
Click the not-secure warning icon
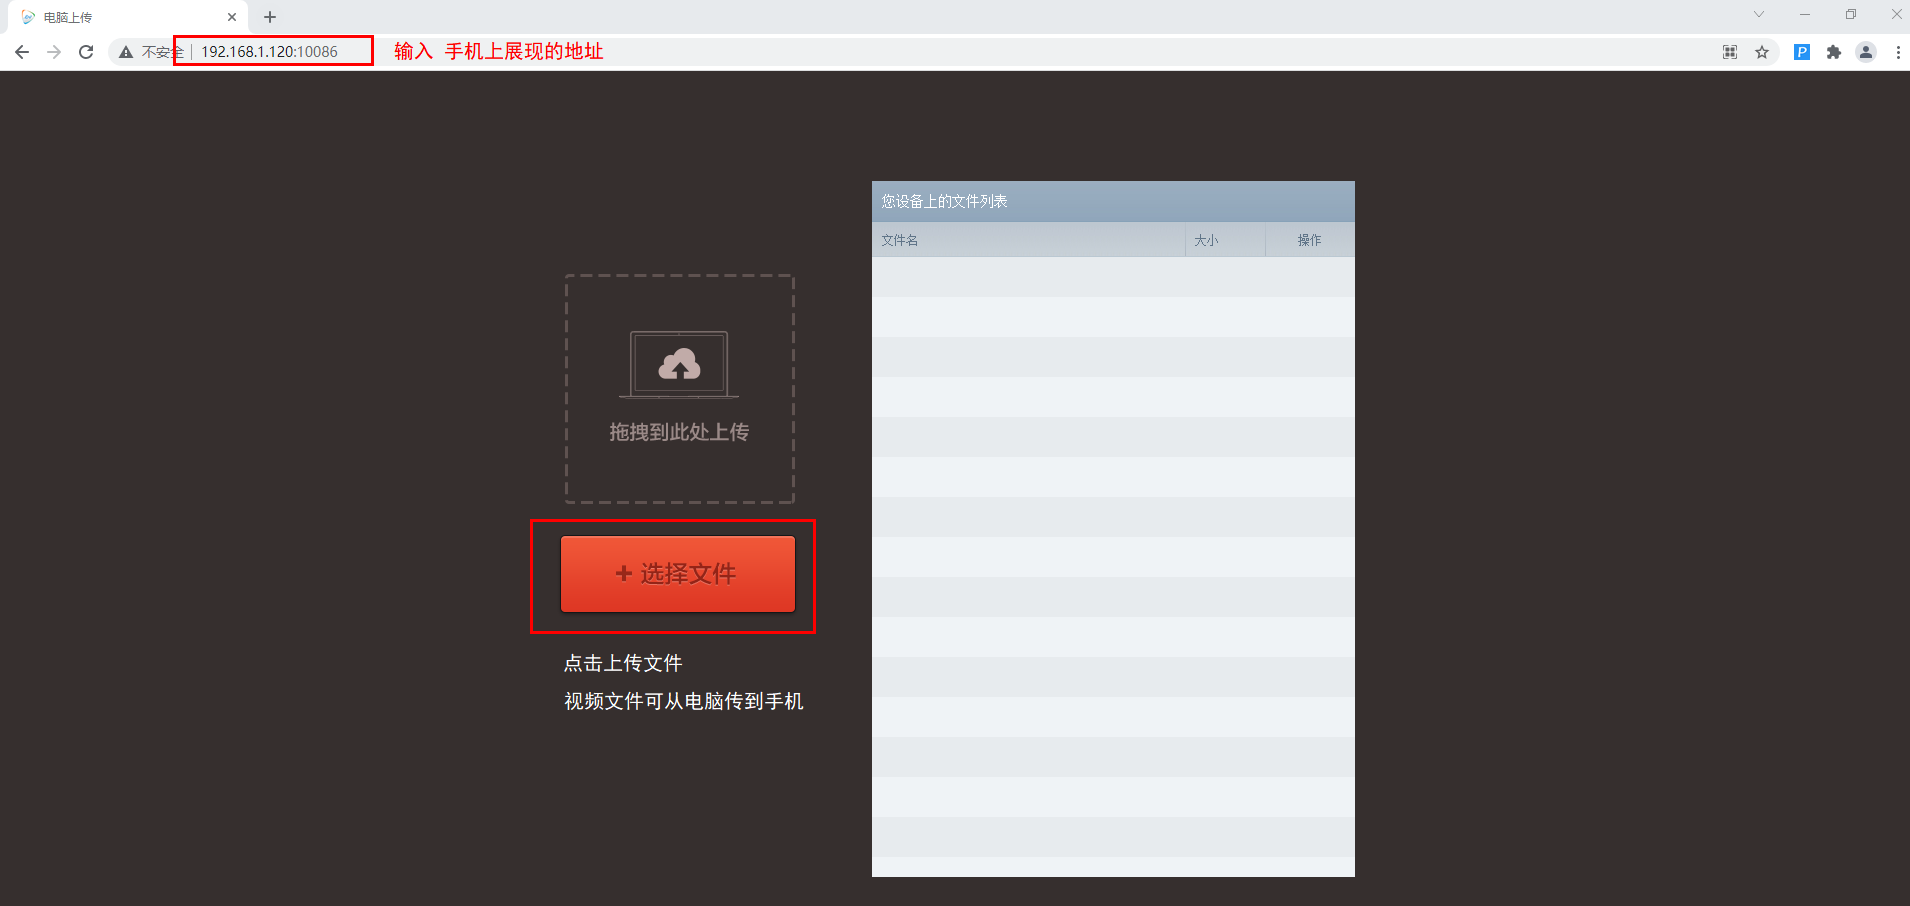point(126,52)
